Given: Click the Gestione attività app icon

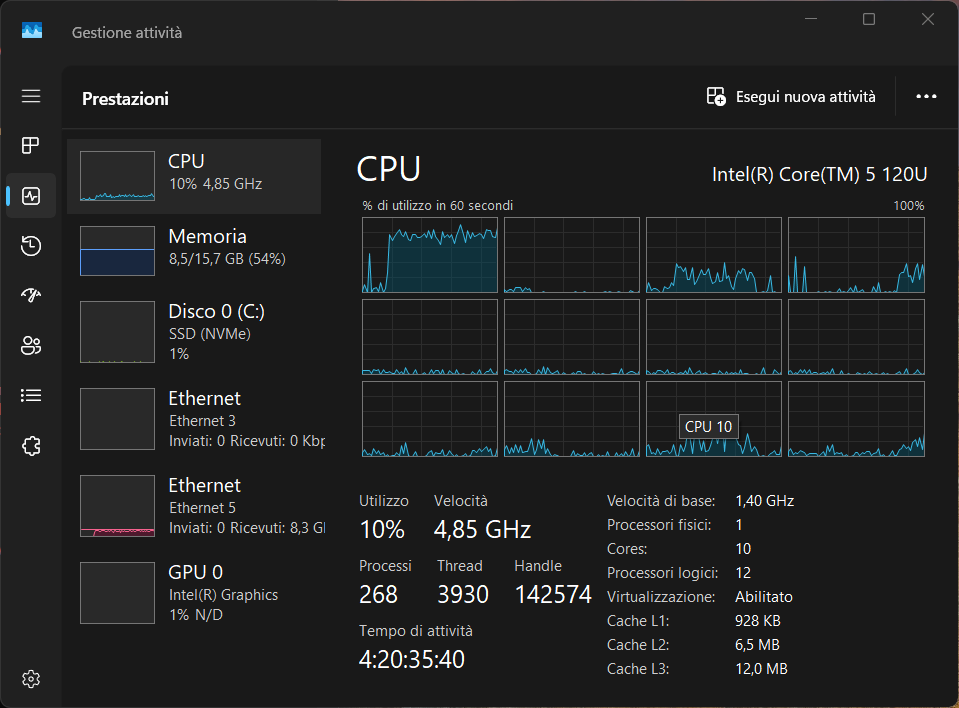Looking at the screenshot, I should [x=32, y=31].
